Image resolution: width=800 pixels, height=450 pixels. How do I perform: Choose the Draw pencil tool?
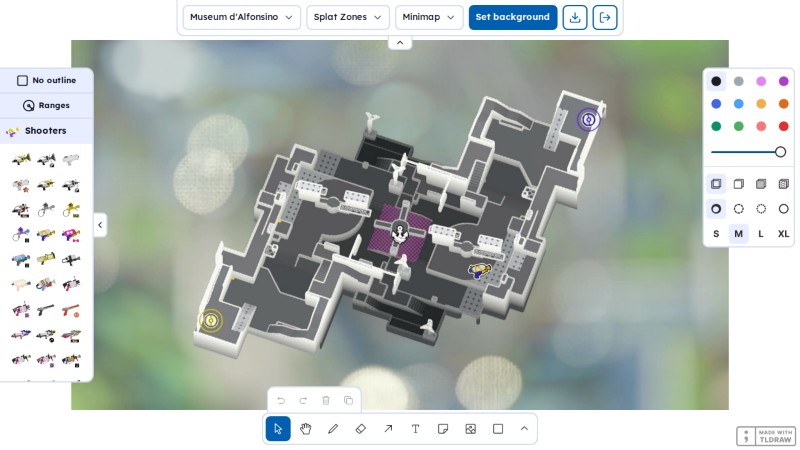(x=333, y=429)
